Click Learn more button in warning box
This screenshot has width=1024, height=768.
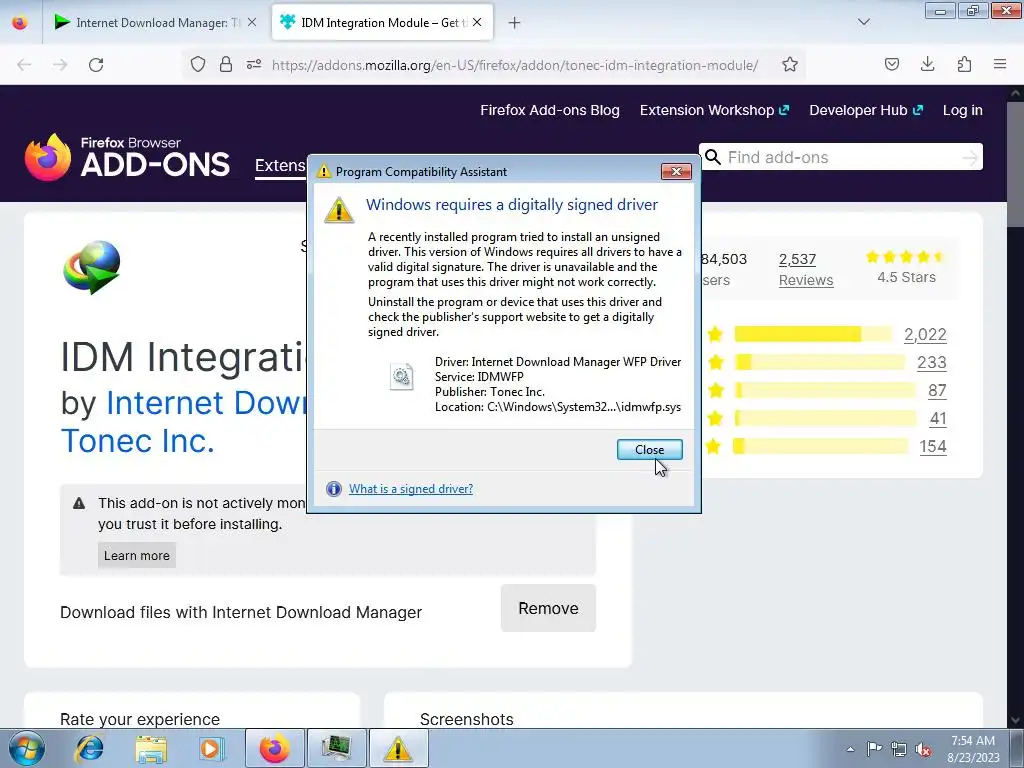point(136,555)
